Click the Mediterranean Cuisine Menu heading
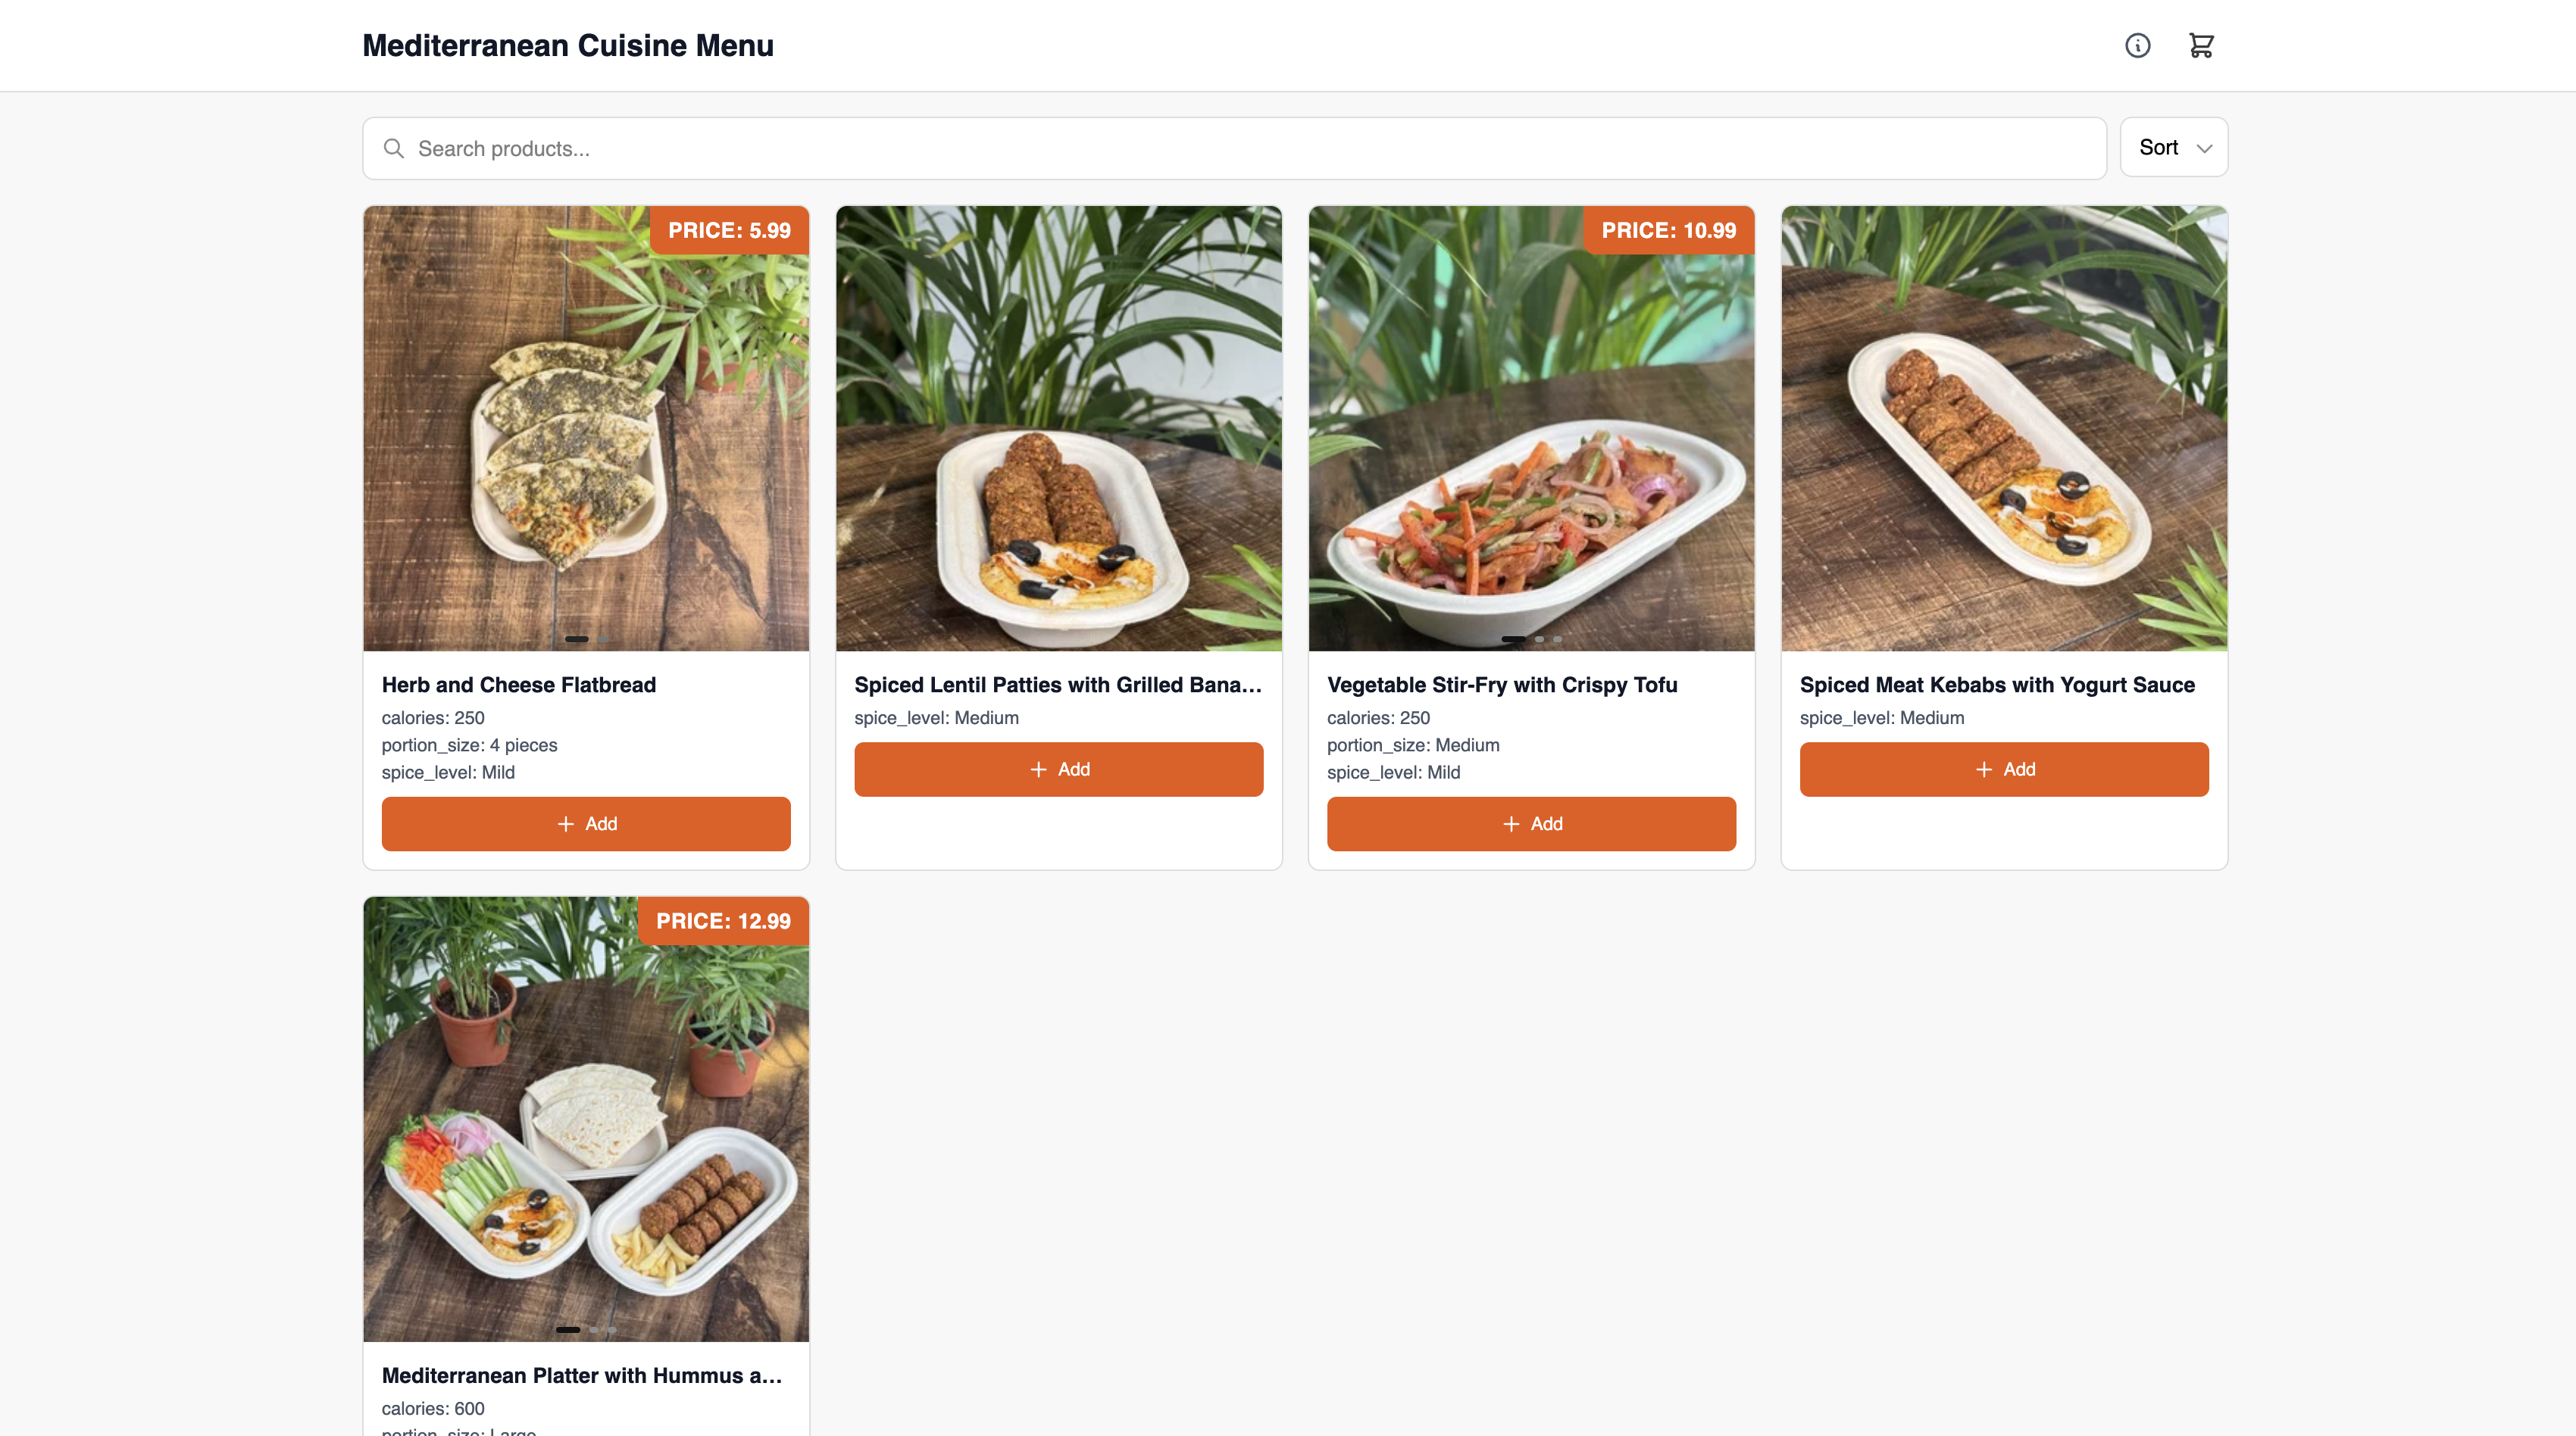This screenshot has height=1436, width=2576. [x=568, y=46]
